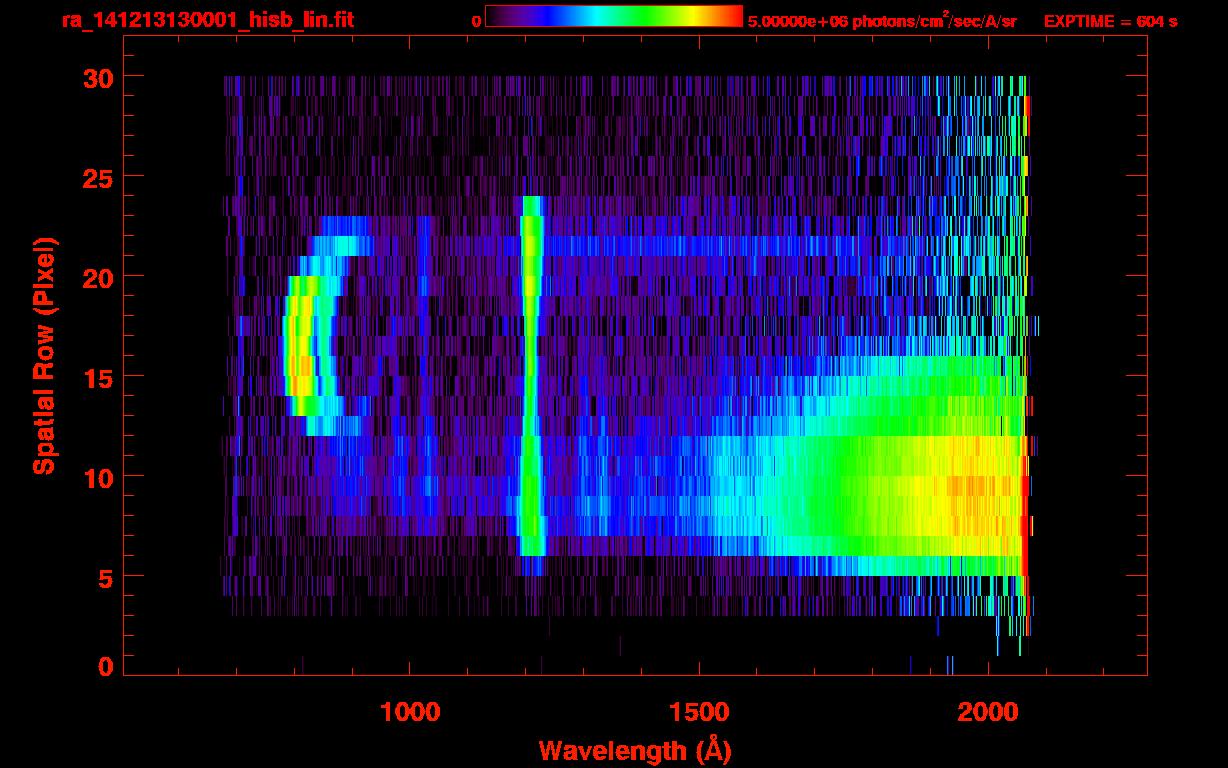Click the bright vertical emission line near 1216 Å
1228x768 pixels.
(531, 375)
